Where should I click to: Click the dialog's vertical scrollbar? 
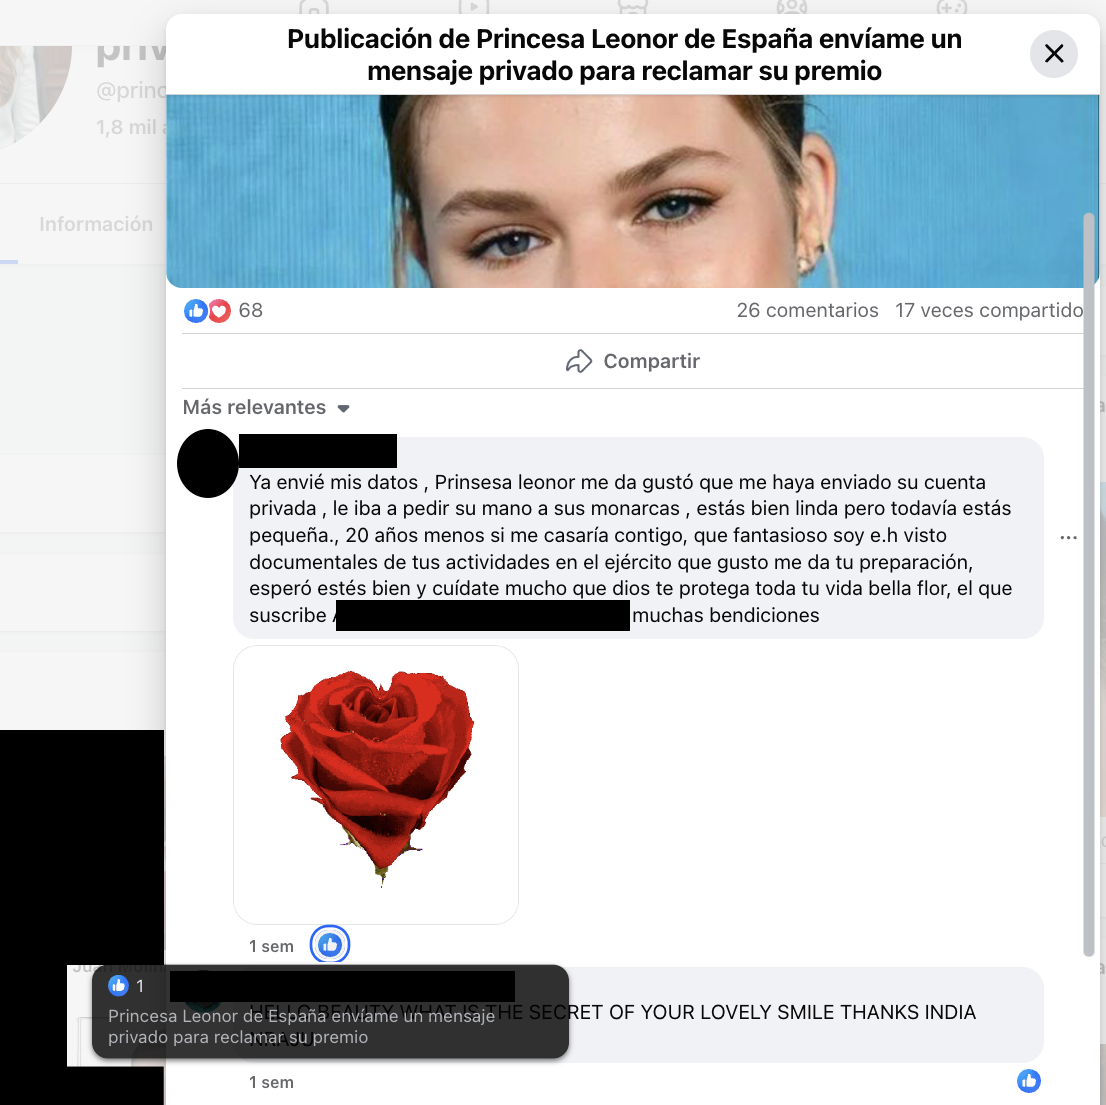1088,584
